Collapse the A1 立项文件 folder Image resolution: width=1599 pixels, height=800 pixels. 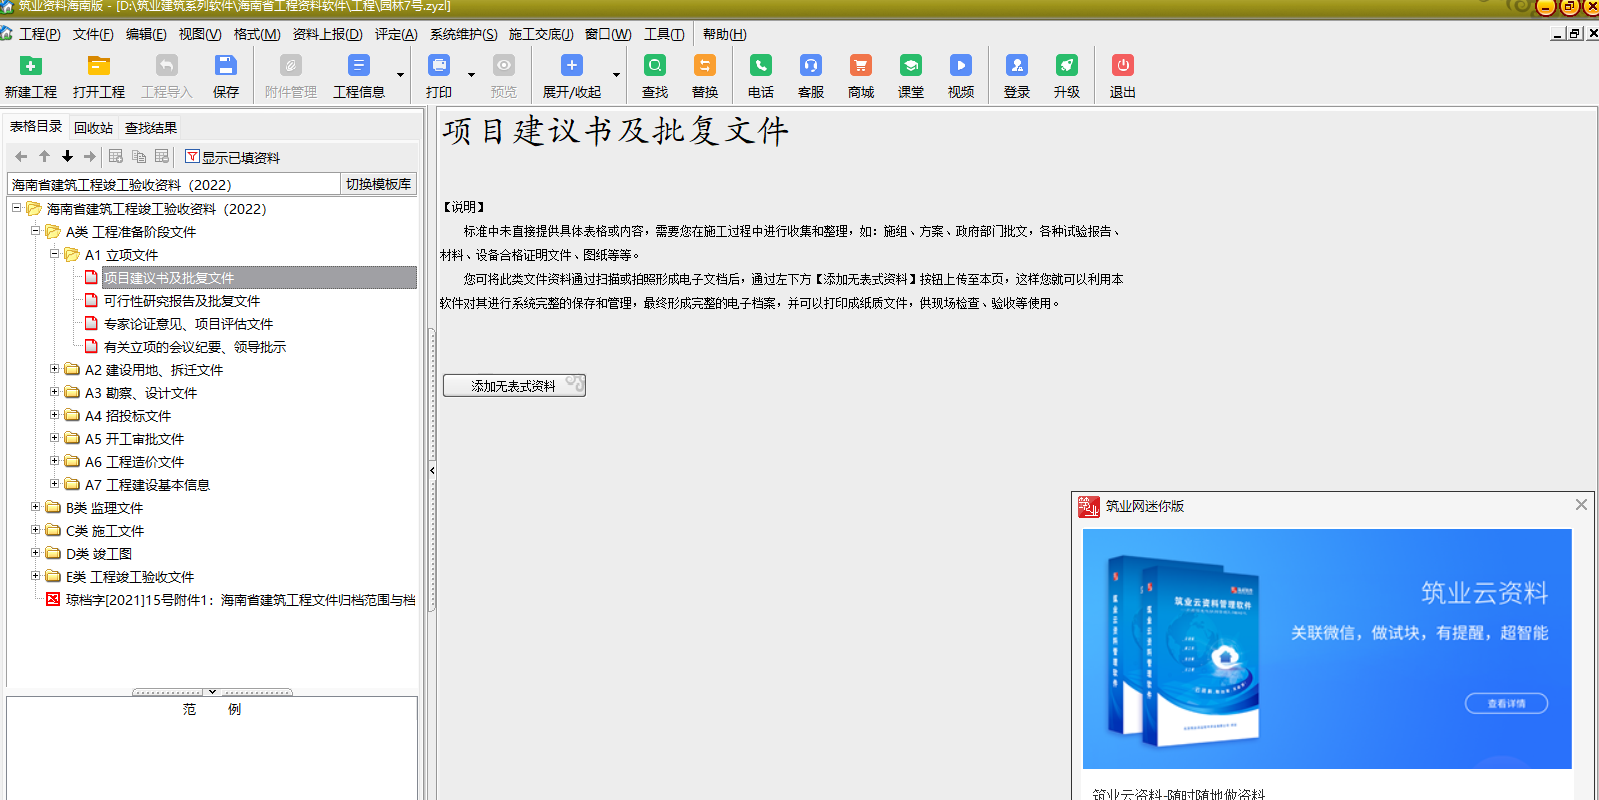click(x=55, y=254)
